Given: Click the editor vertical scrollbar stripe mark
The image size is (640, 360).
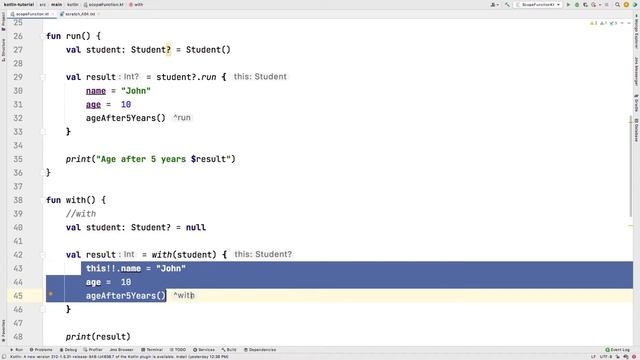Looking at the screenshot, I should click(x=631, y=122).
